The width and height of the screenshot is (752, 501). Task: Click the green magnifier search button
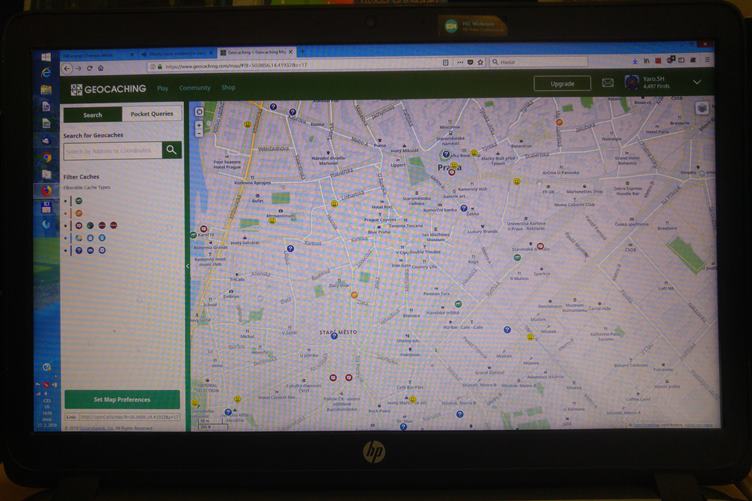pos(172,150)
